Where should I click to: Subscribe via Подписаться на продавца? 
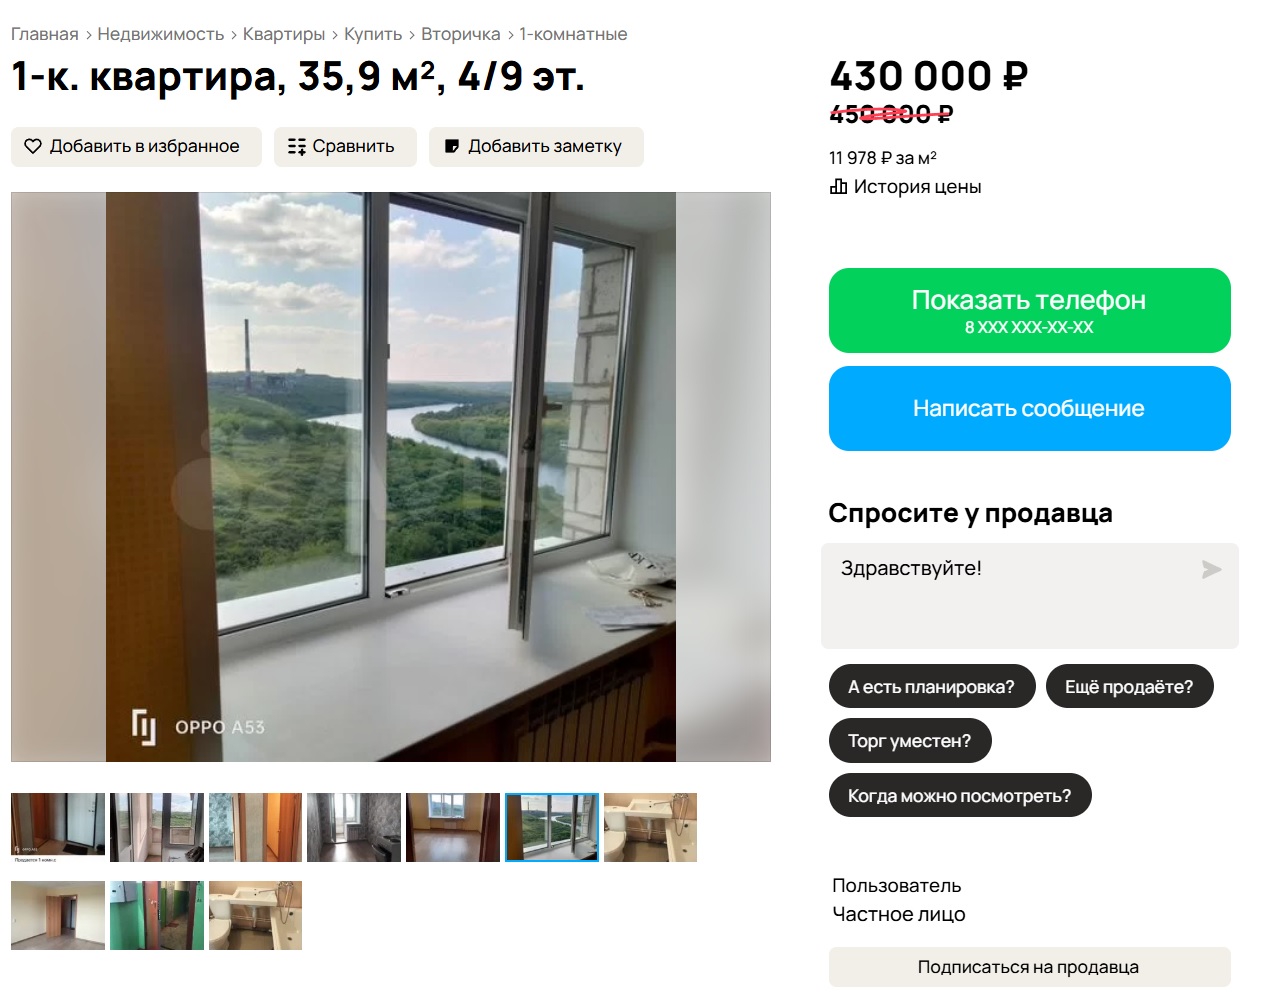[1029, 967]
